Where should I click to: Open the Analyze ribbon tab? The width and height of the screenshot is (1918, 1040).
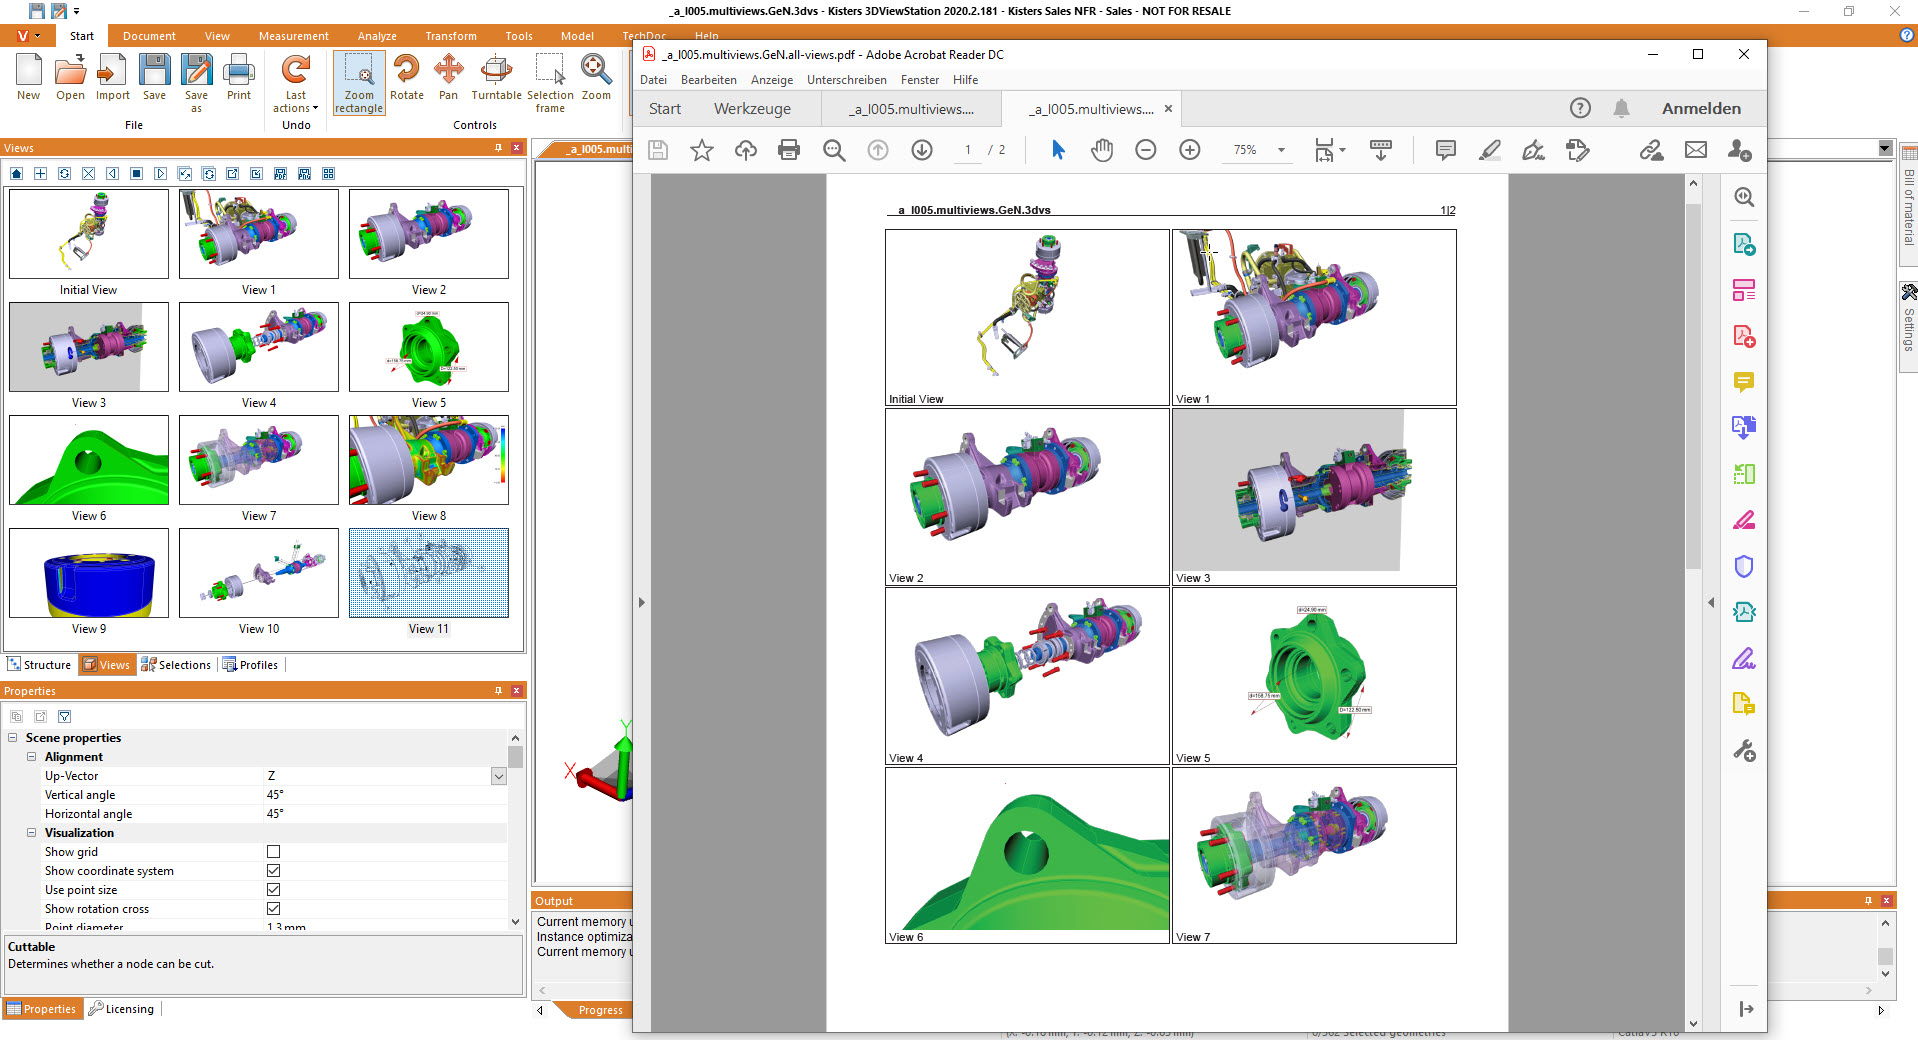tap(377, 36)
